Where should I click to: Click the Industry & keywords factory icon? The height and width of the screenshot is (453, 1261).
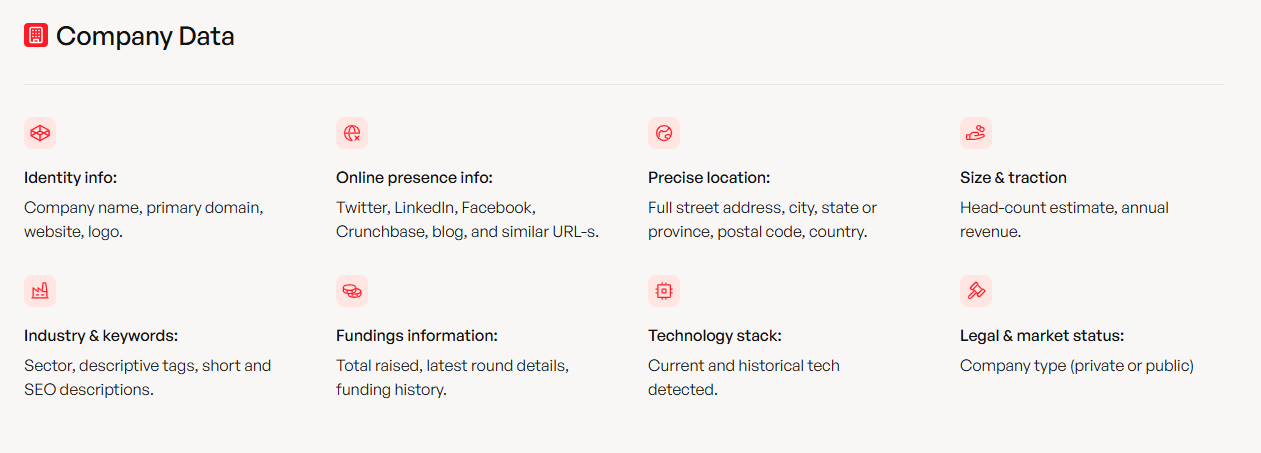(x=40, y=291)
